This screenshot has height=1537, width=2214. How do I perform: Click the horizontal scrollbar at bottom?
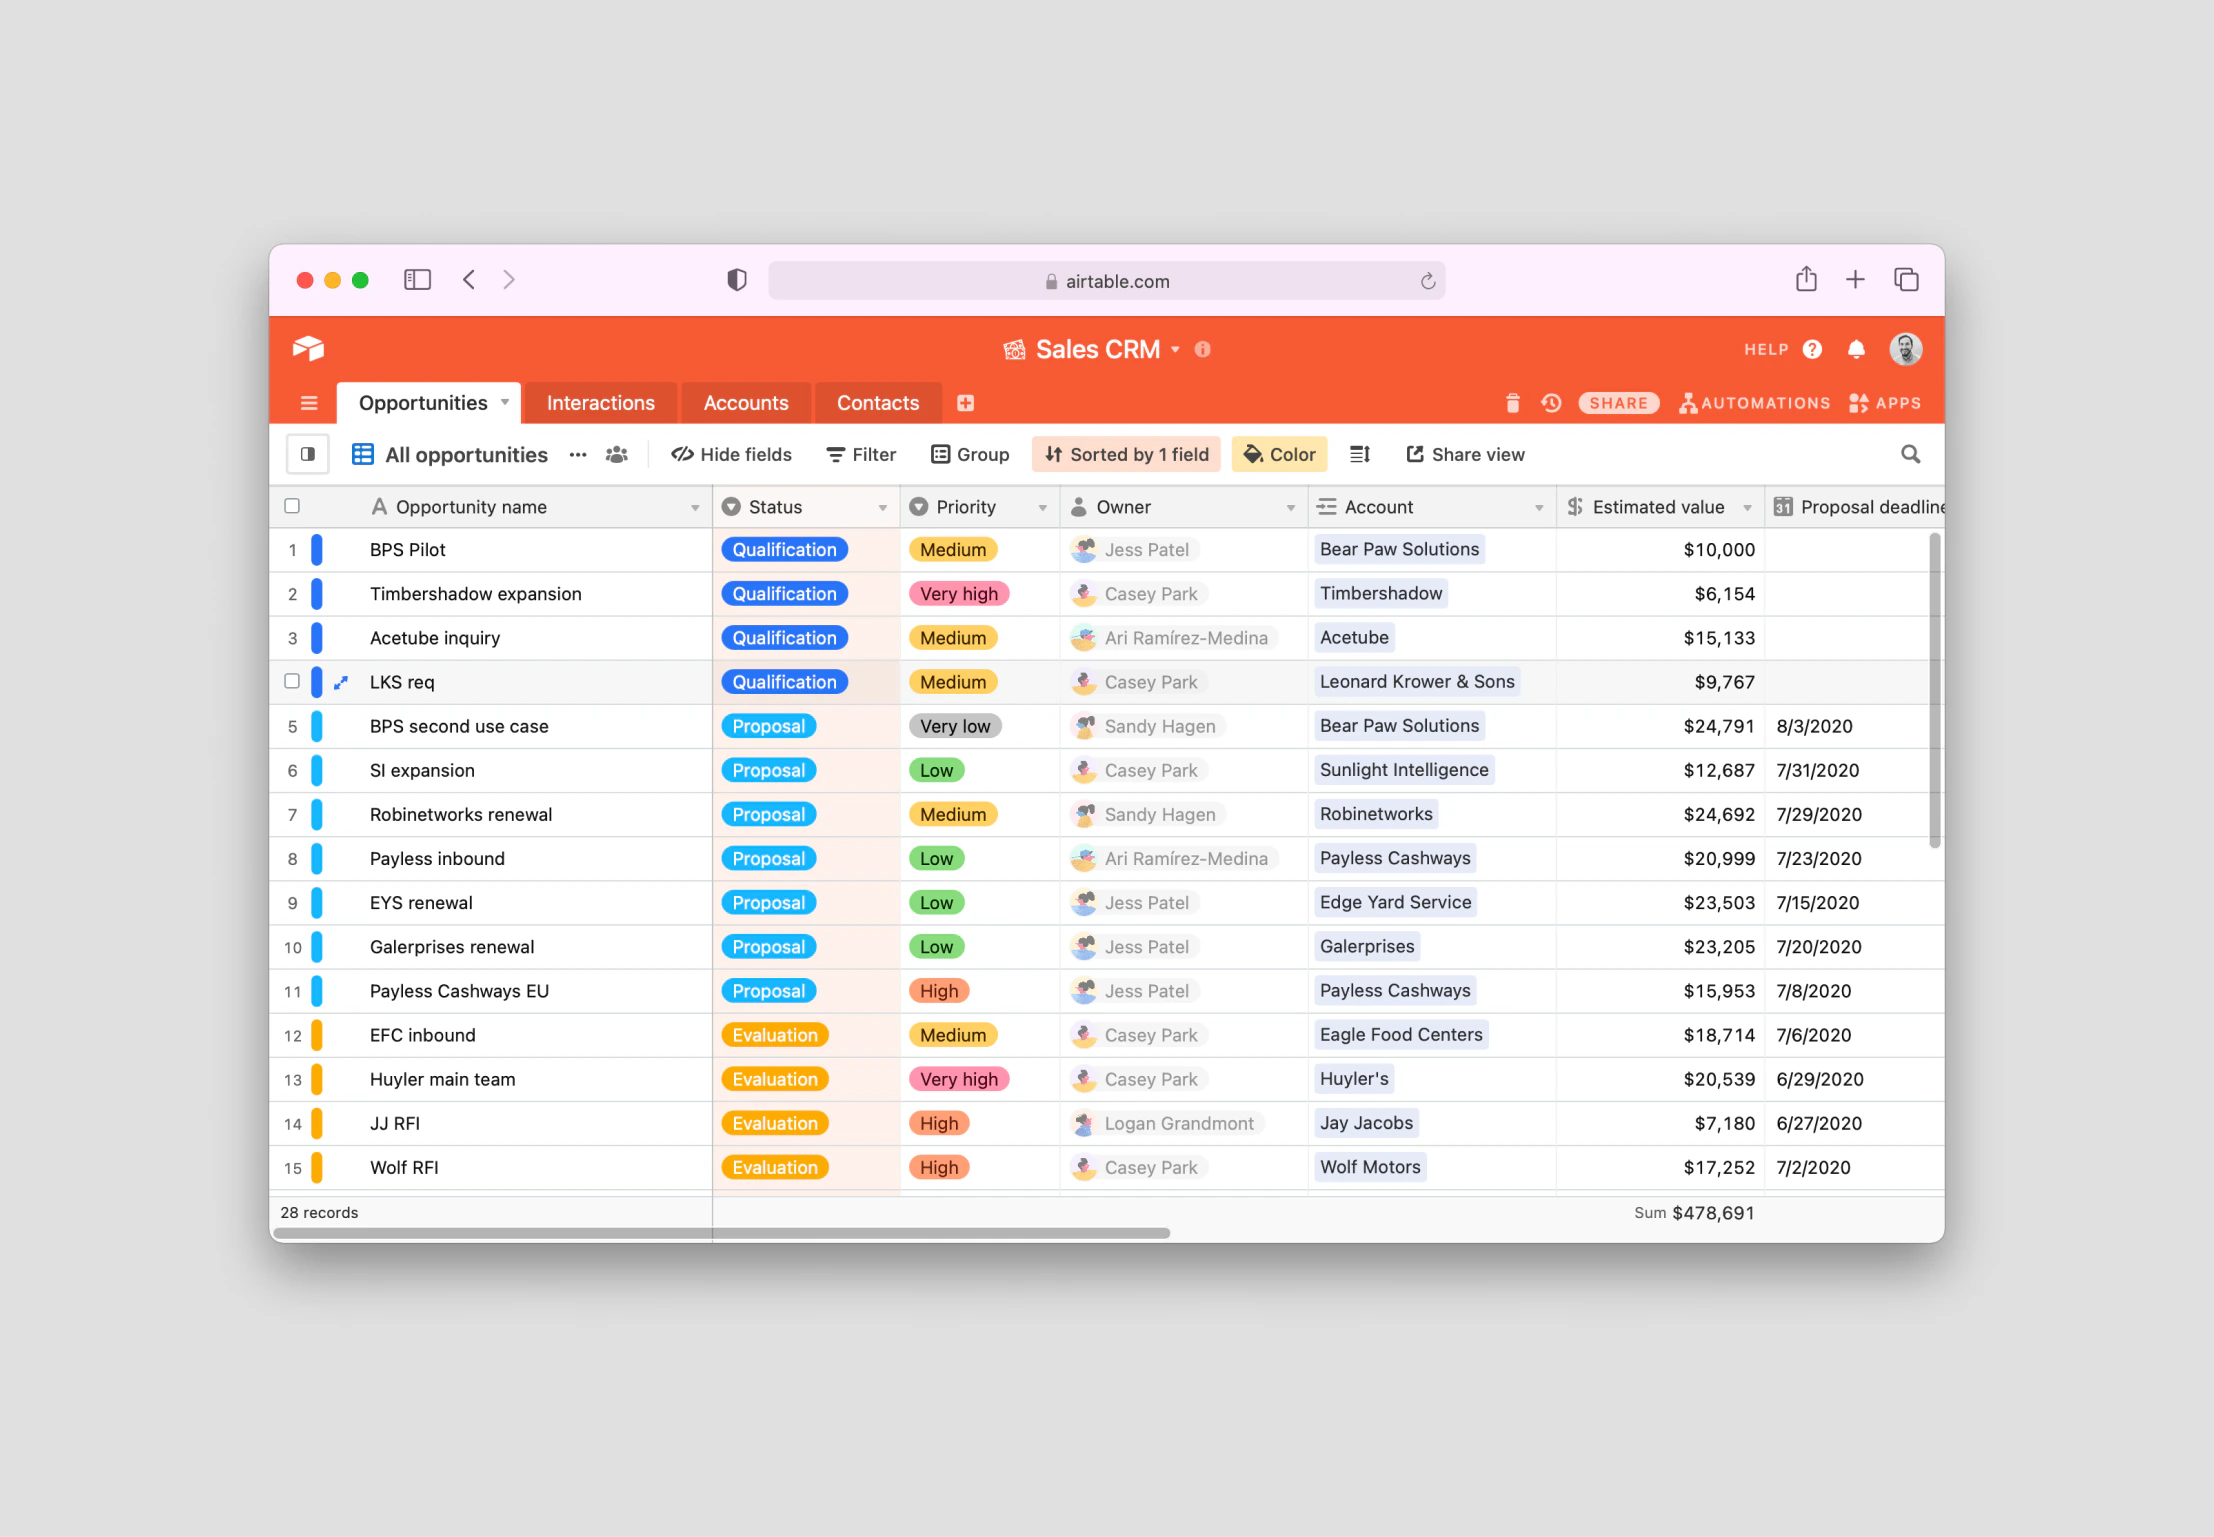(x=720, y=1233)
